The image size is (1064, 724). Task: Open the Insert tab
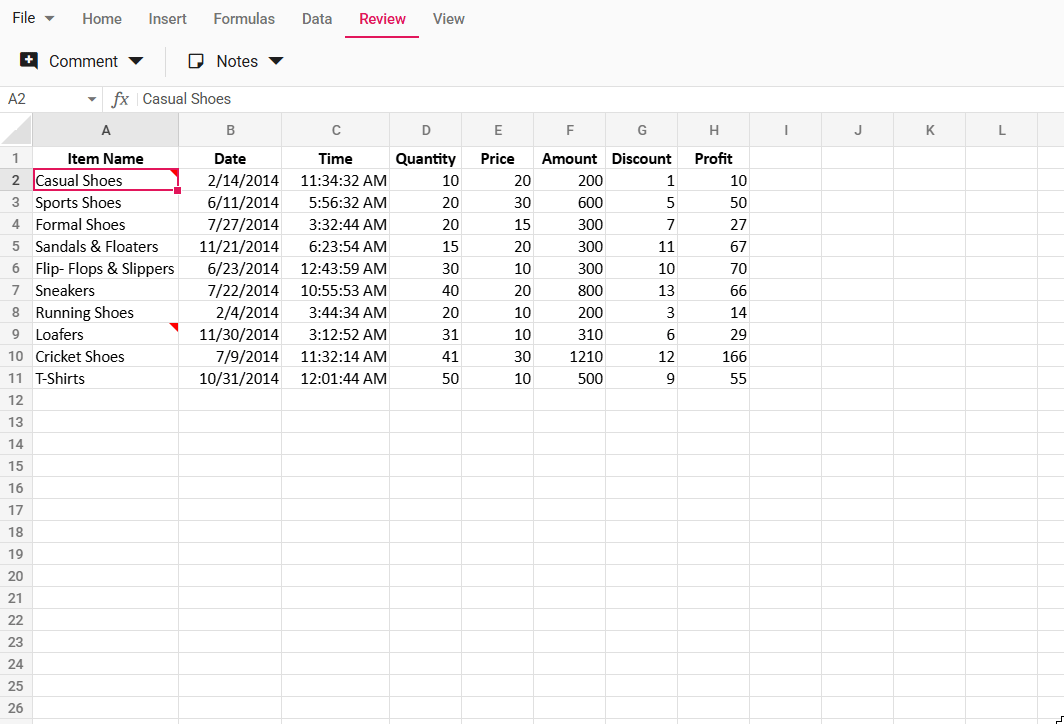pos(167,18)
